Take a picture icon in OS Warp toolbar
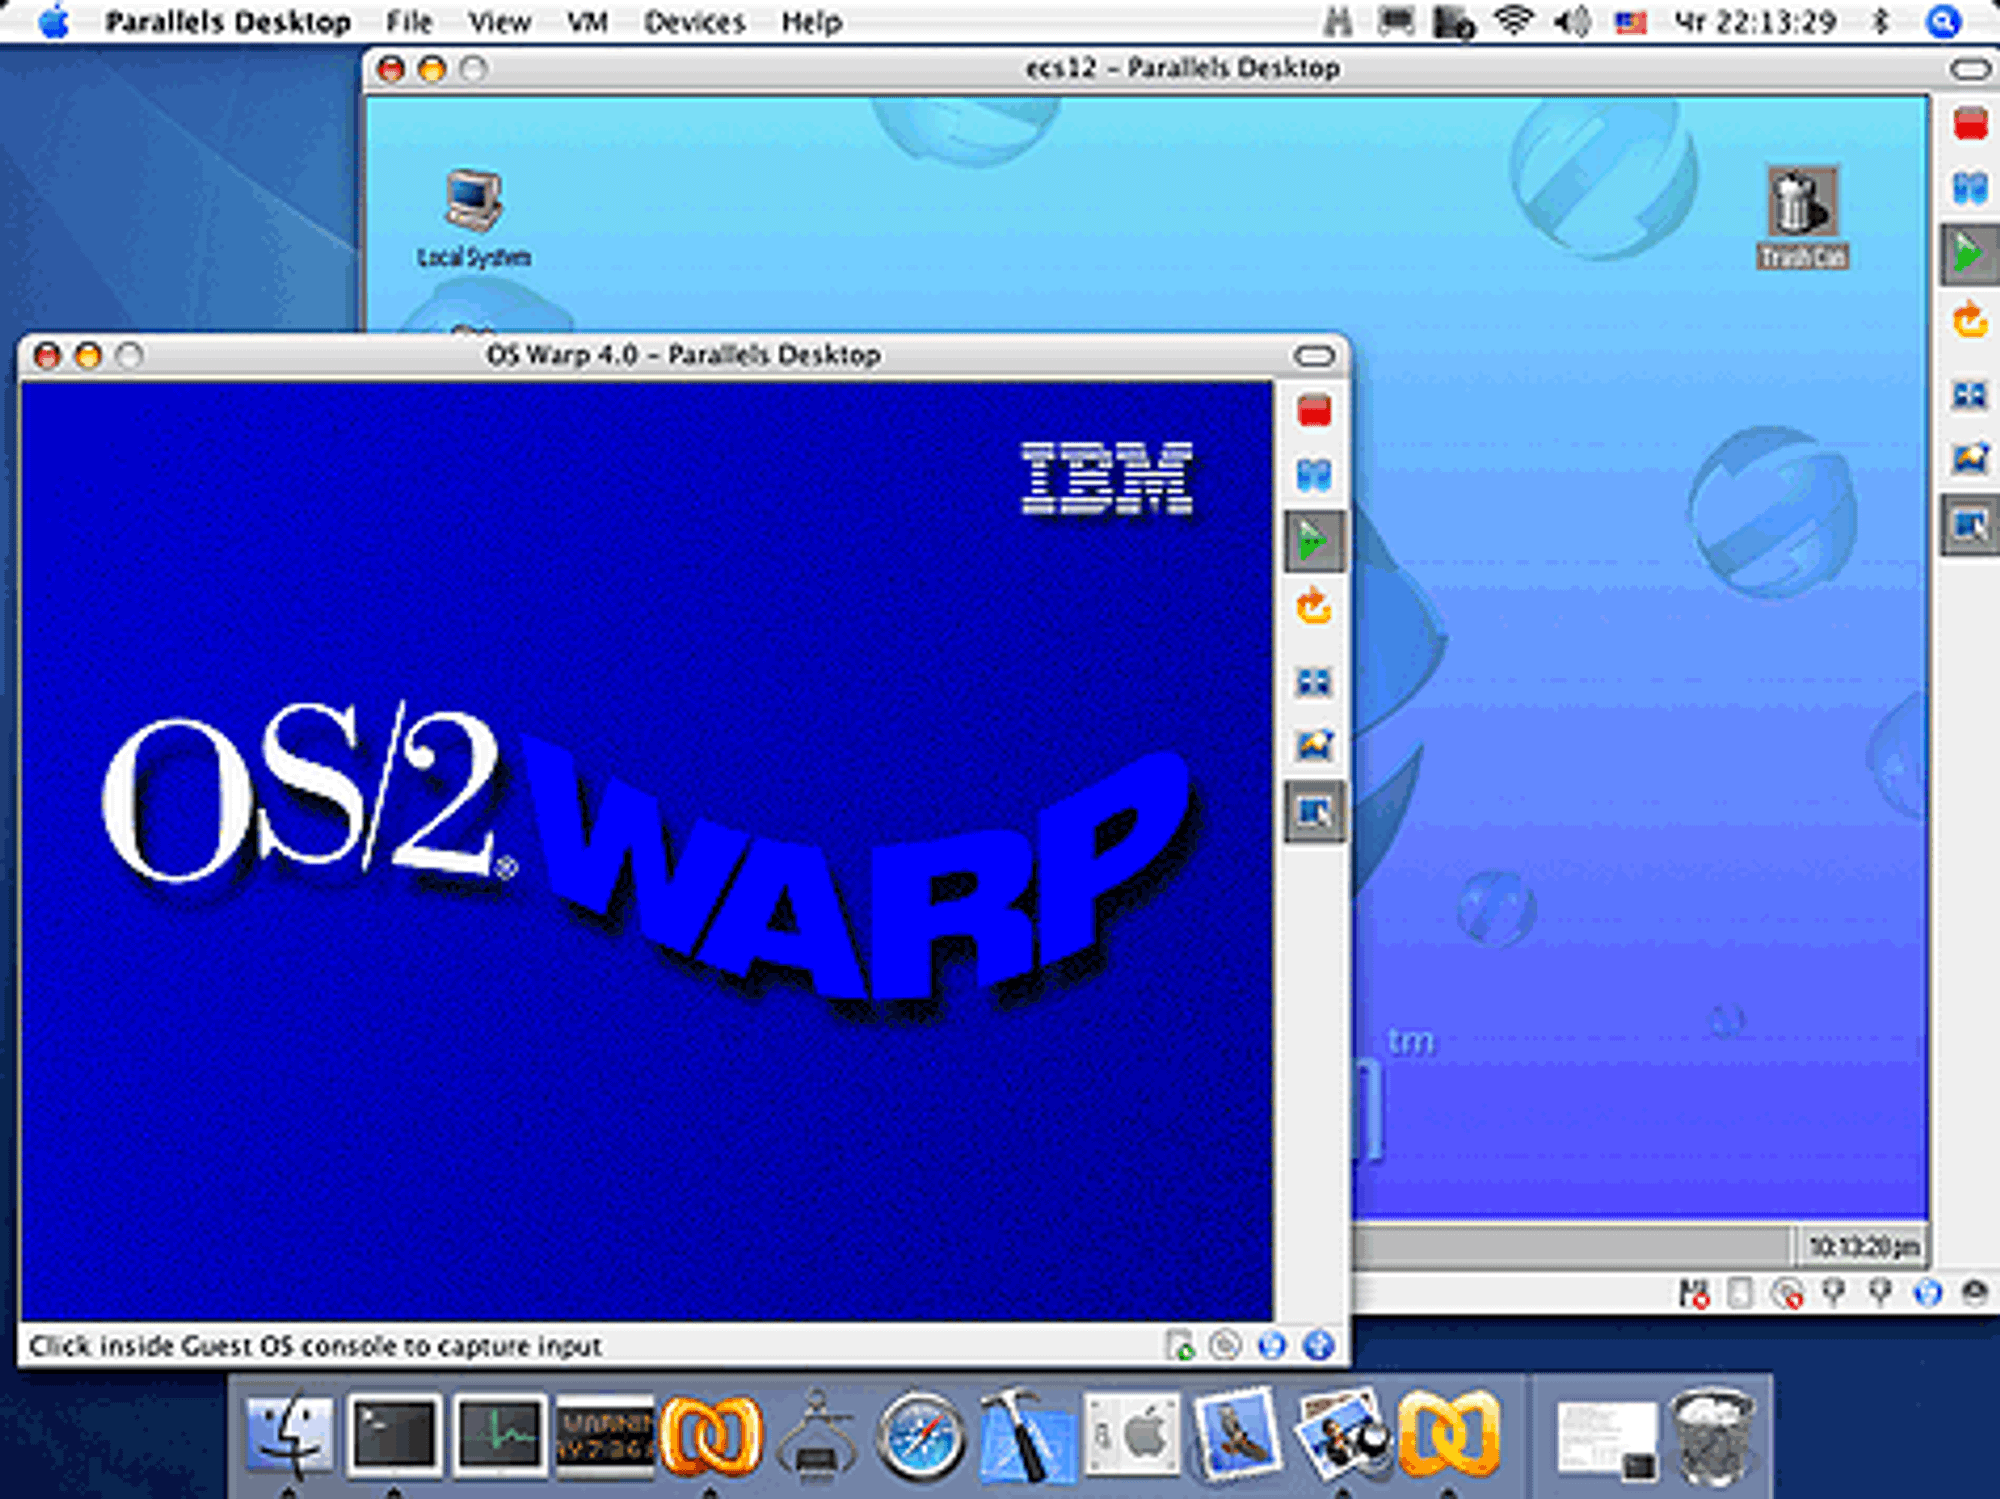Viewport: 2000px width, 1499px height. (x=1314, y=745)
